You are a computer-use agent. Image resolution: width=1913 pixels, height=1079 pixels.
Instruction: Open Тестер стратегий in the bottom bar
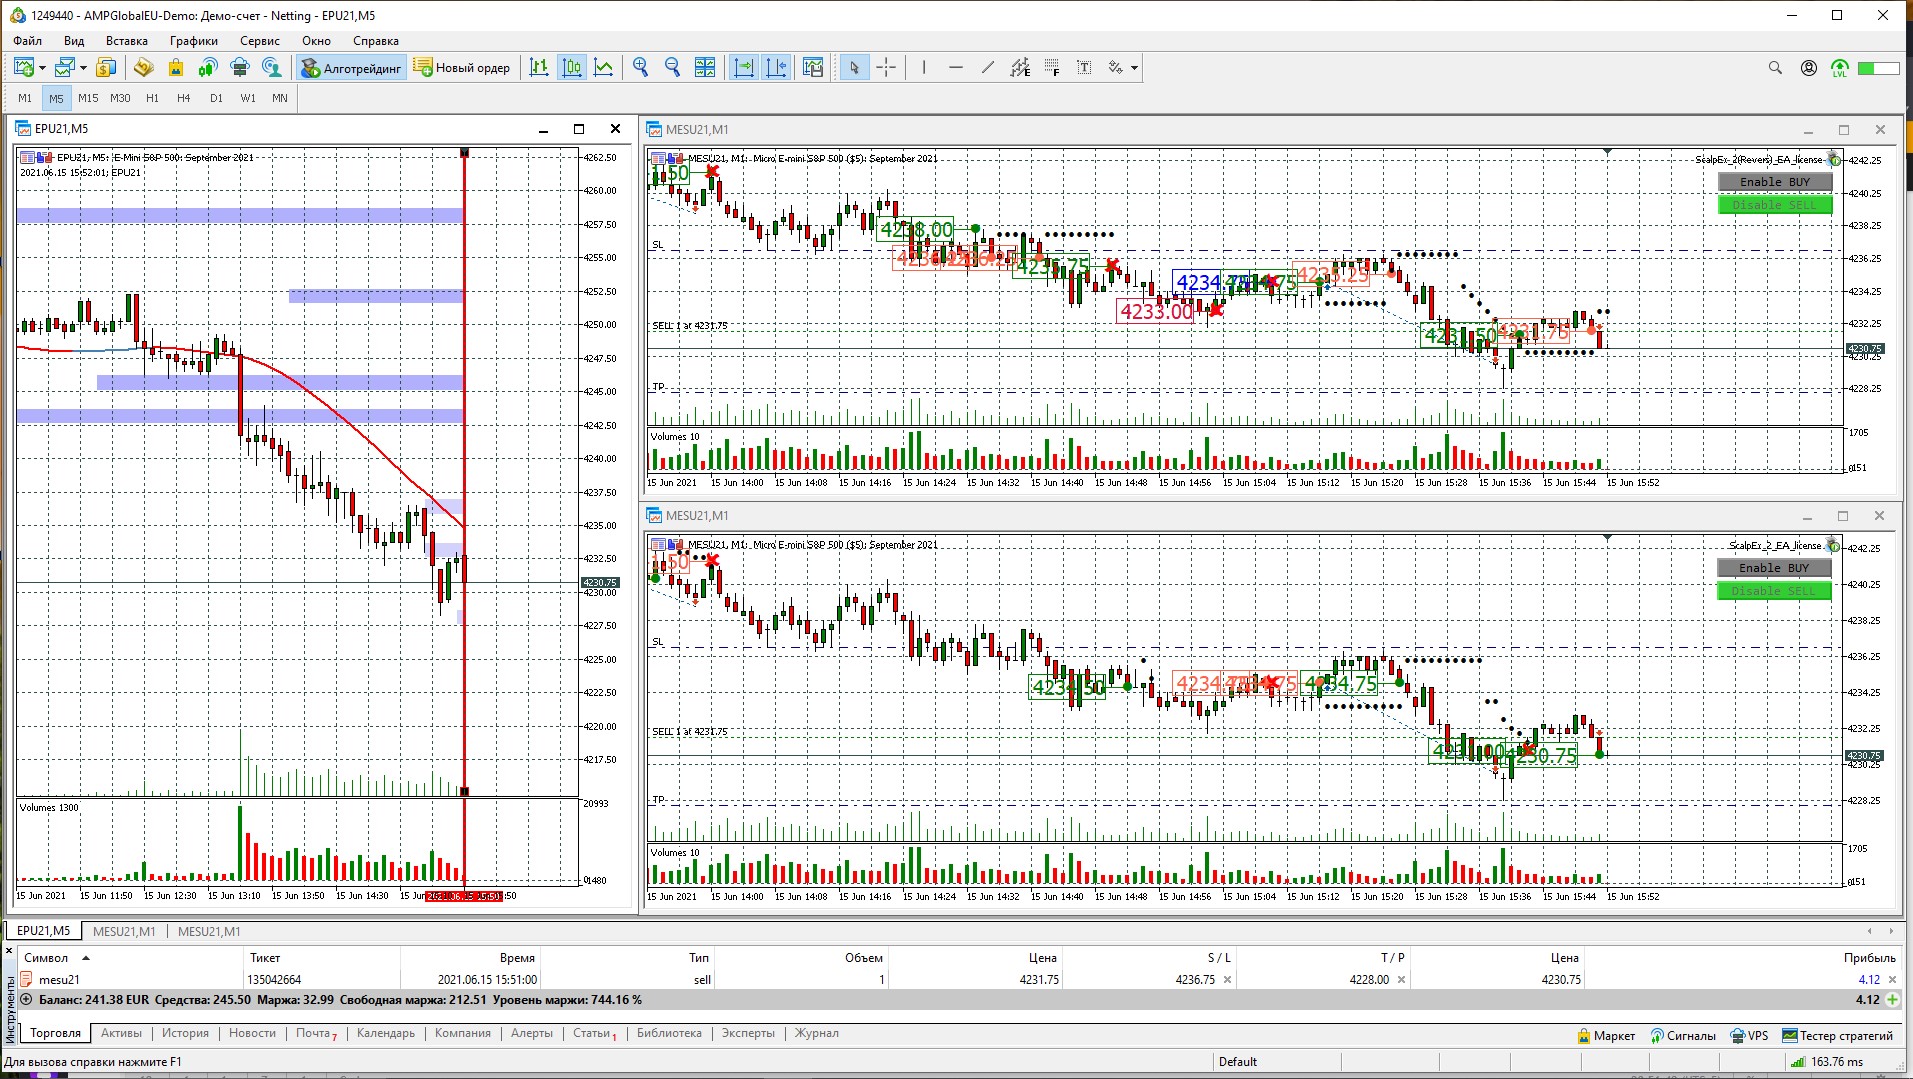click(1837, 1036)
